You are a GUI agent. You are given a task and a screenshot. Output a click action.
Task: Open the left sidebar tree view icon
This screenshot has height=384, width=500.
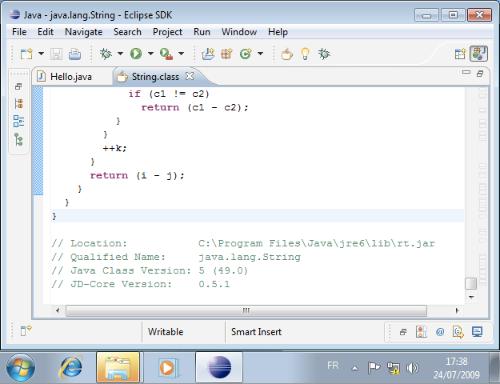(x=19, y=139)
